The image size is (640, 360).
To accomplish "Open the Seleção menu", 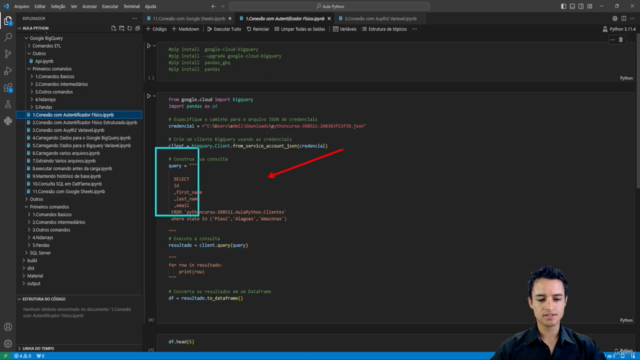I will (x=58, y=6).
